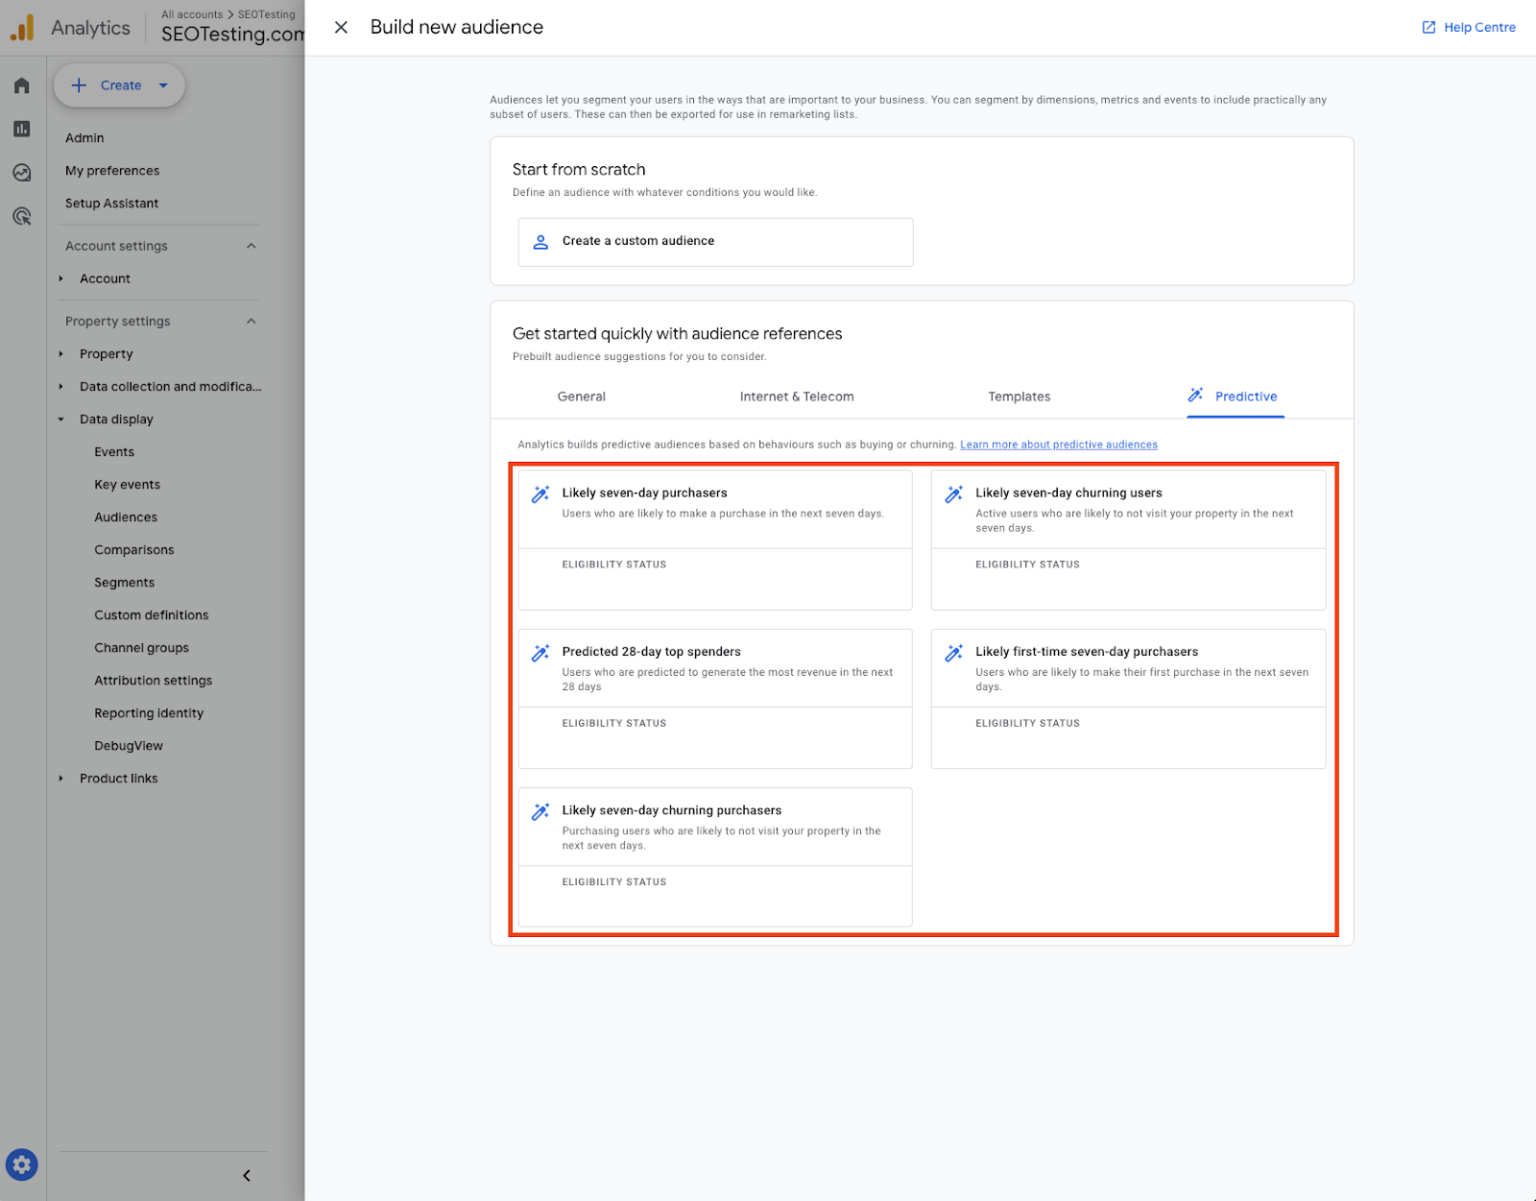The image size is (1536, 1201).
Task: Open Explore via the compass icon
Action: pyautogui.click(x=21, y=172)
